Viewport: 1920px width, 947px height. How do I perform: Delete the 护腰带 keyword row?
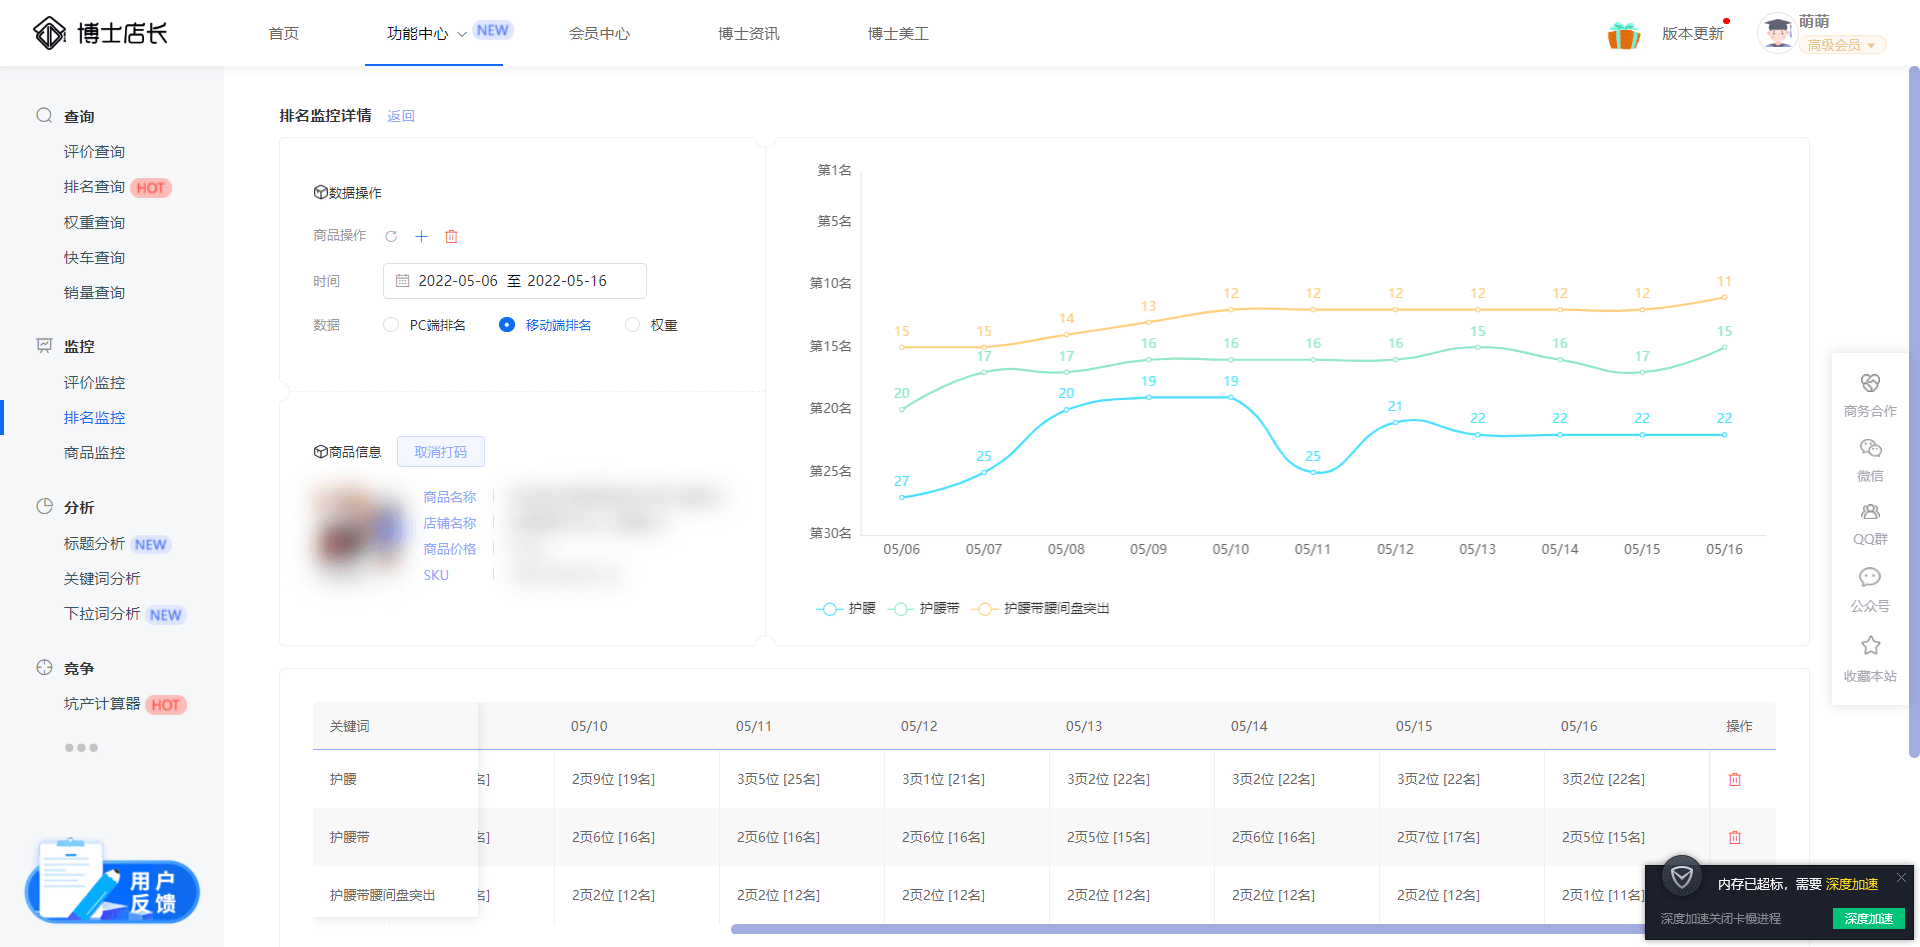point(1734,838)
